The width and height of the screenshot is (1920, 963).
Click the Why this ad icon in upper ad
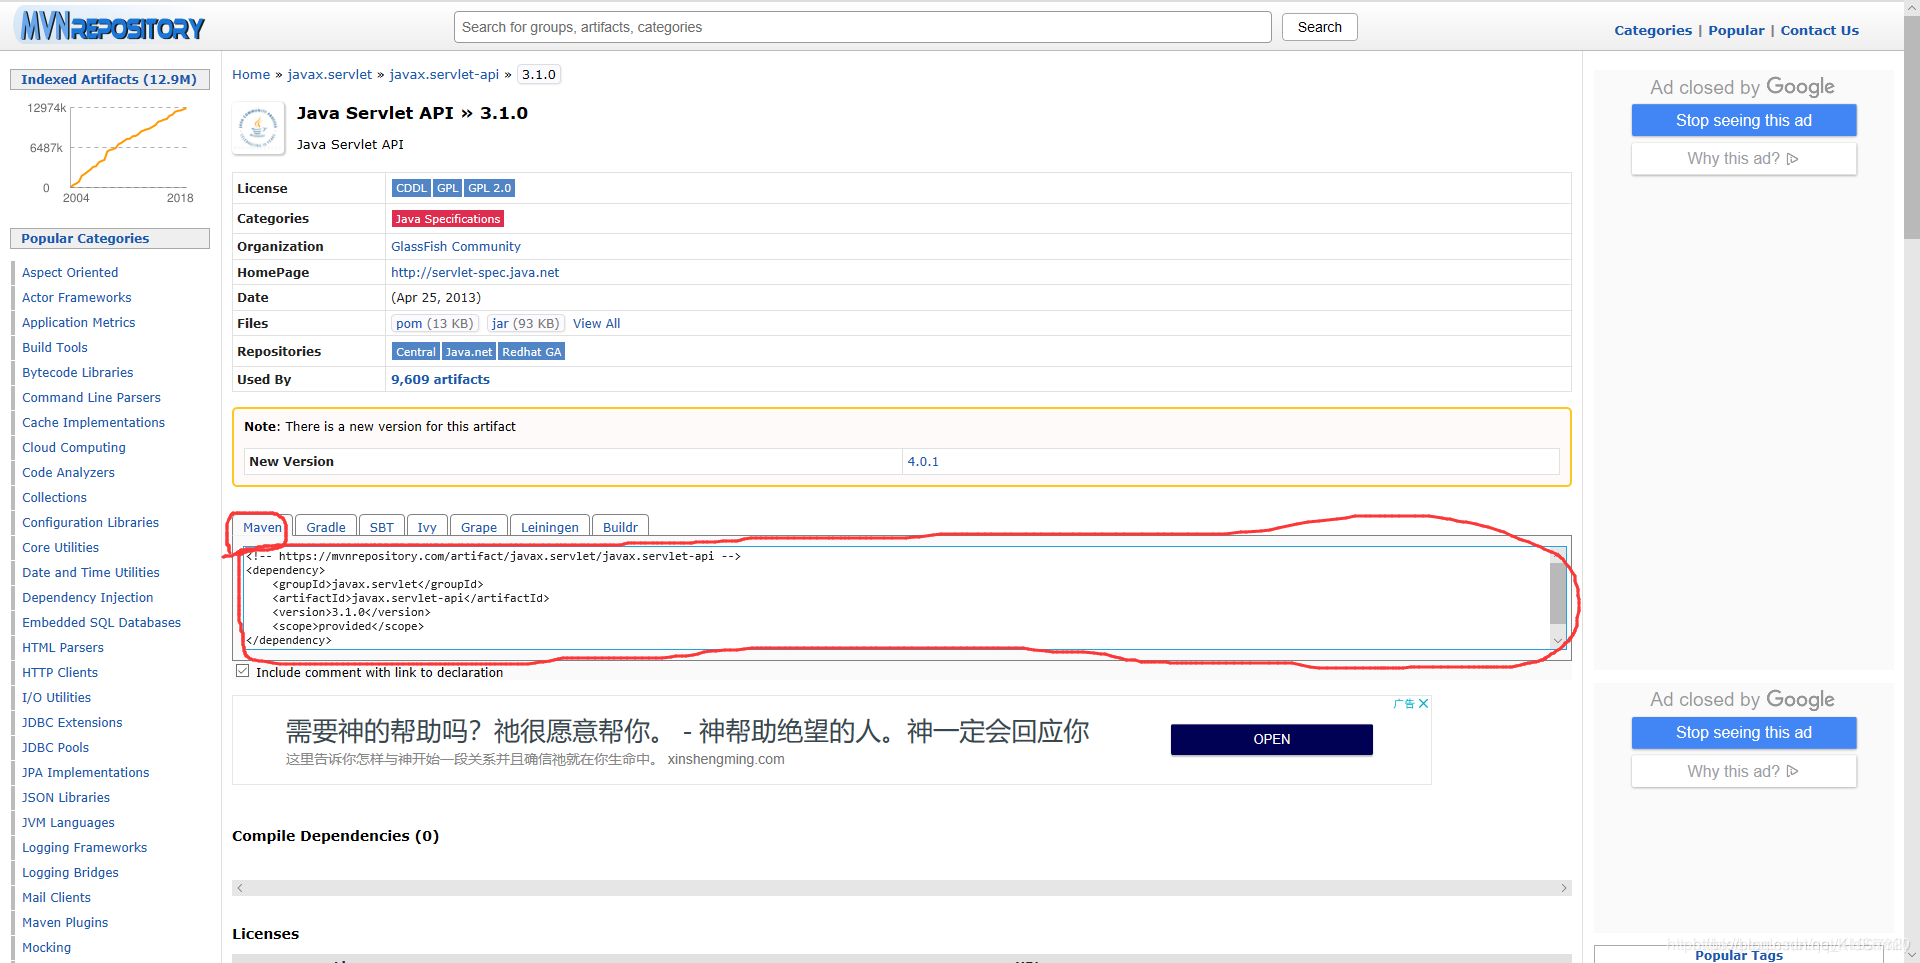pyautogui.click(x=1793, y=159)
